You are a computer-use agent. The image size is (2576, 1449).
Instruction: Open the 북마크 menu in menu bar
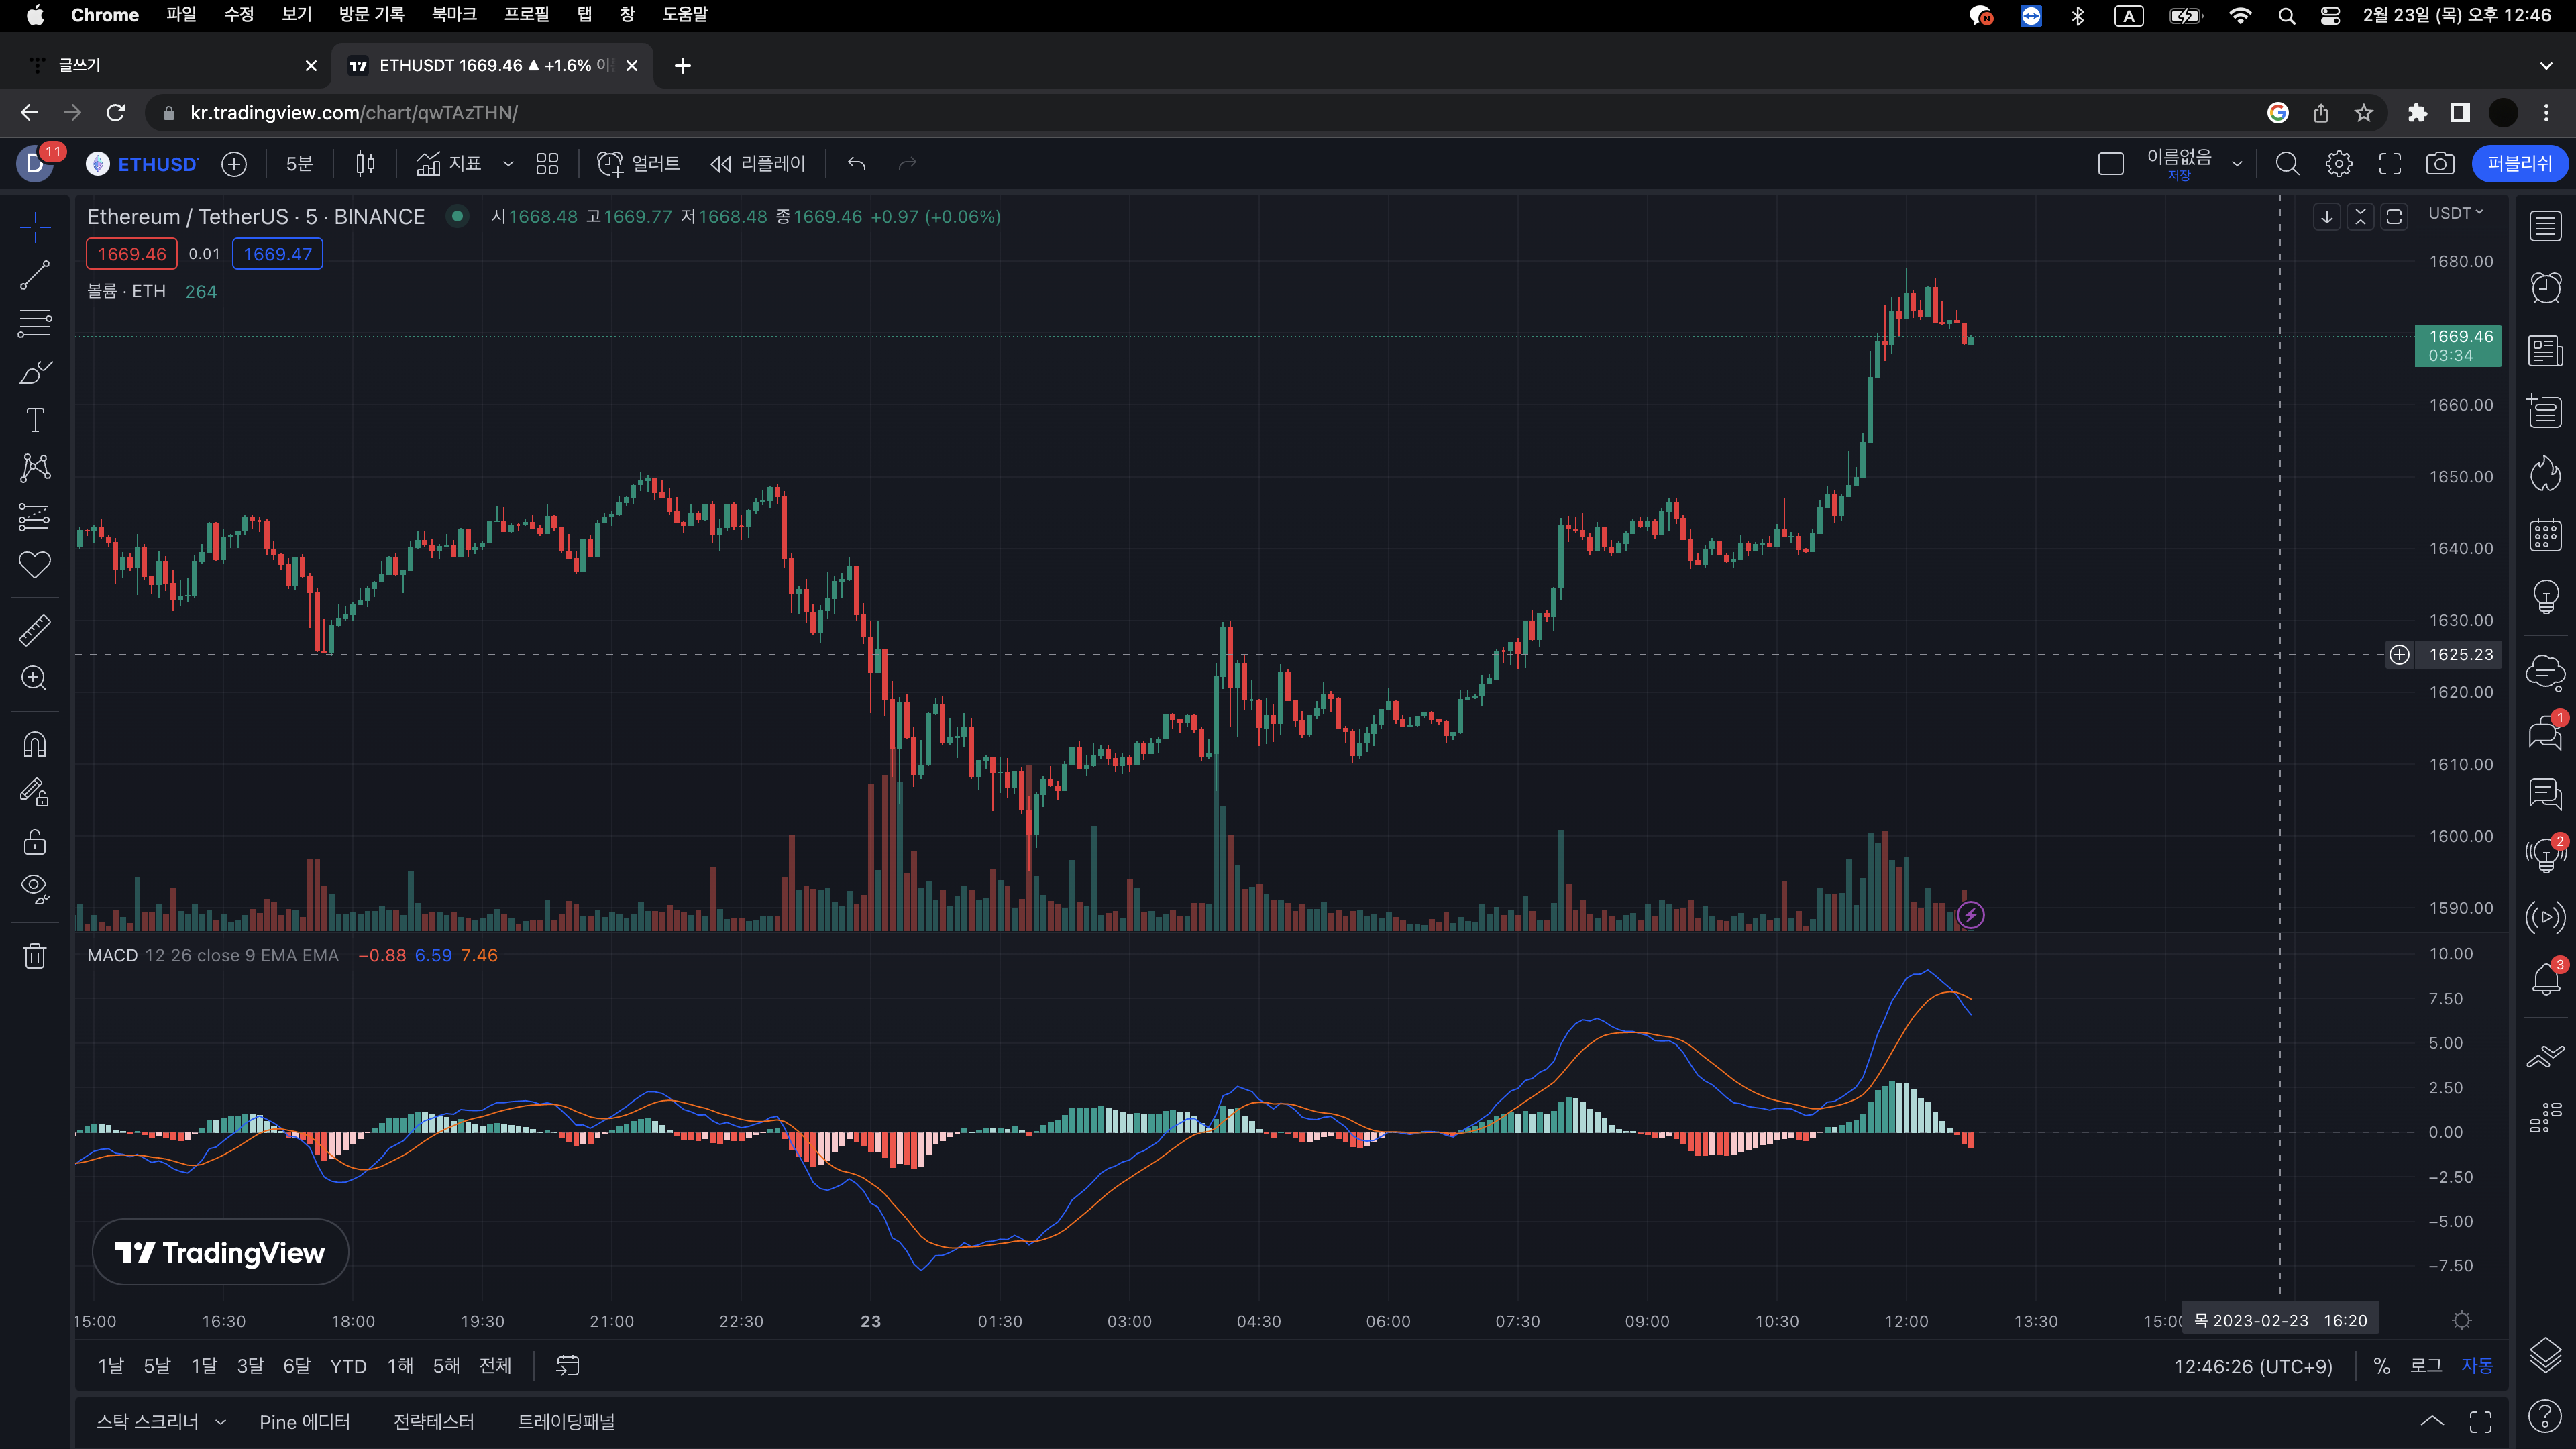pyautogui.click(x=453, y=15)
